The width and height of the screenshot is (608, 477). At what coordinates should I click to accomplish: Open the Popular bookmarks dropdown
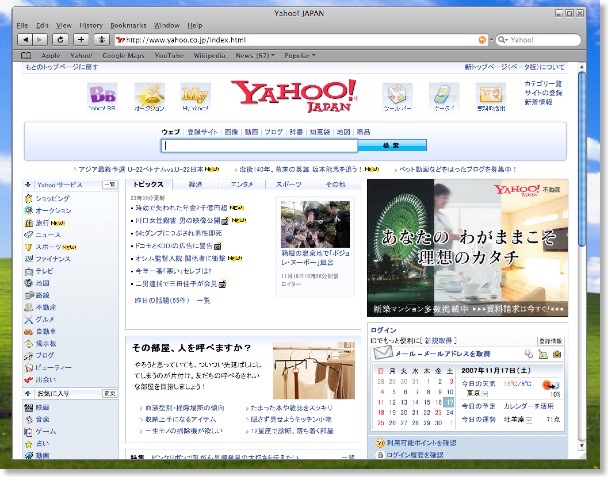[300, 55]
